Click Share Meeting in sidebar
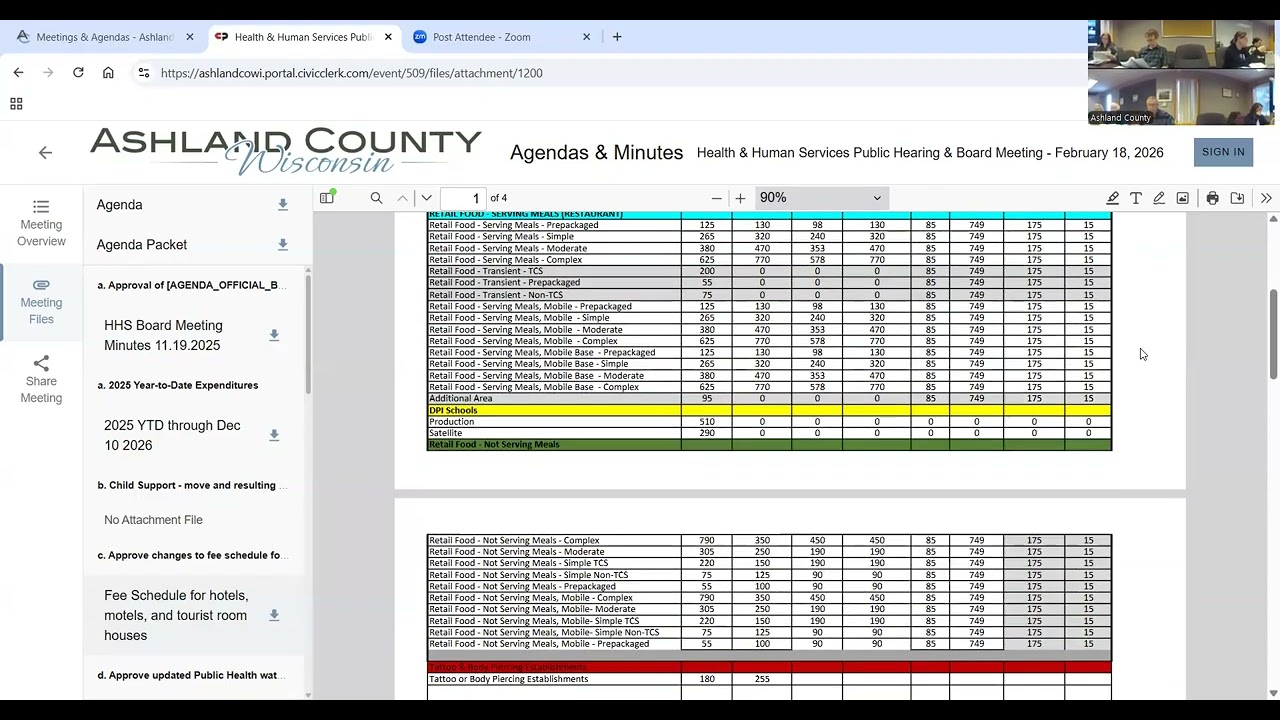 point(41,380)
